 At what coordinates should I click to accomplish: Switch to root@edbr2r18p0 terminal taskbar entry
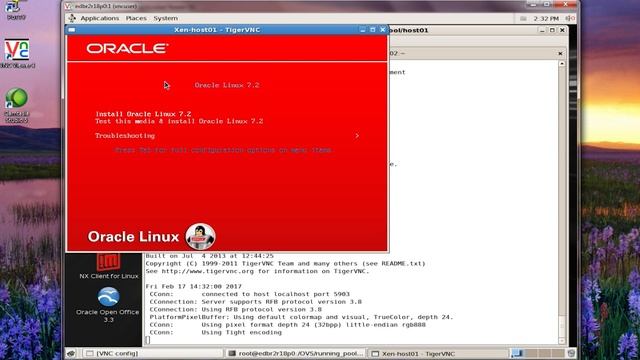pos(296,353)
